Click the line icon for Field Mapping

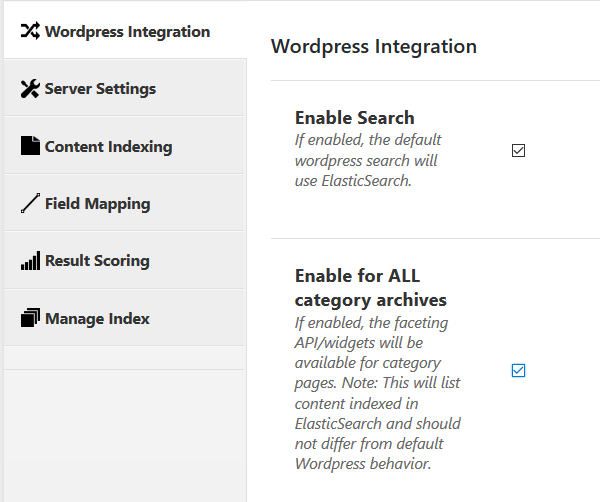point(30,203)
